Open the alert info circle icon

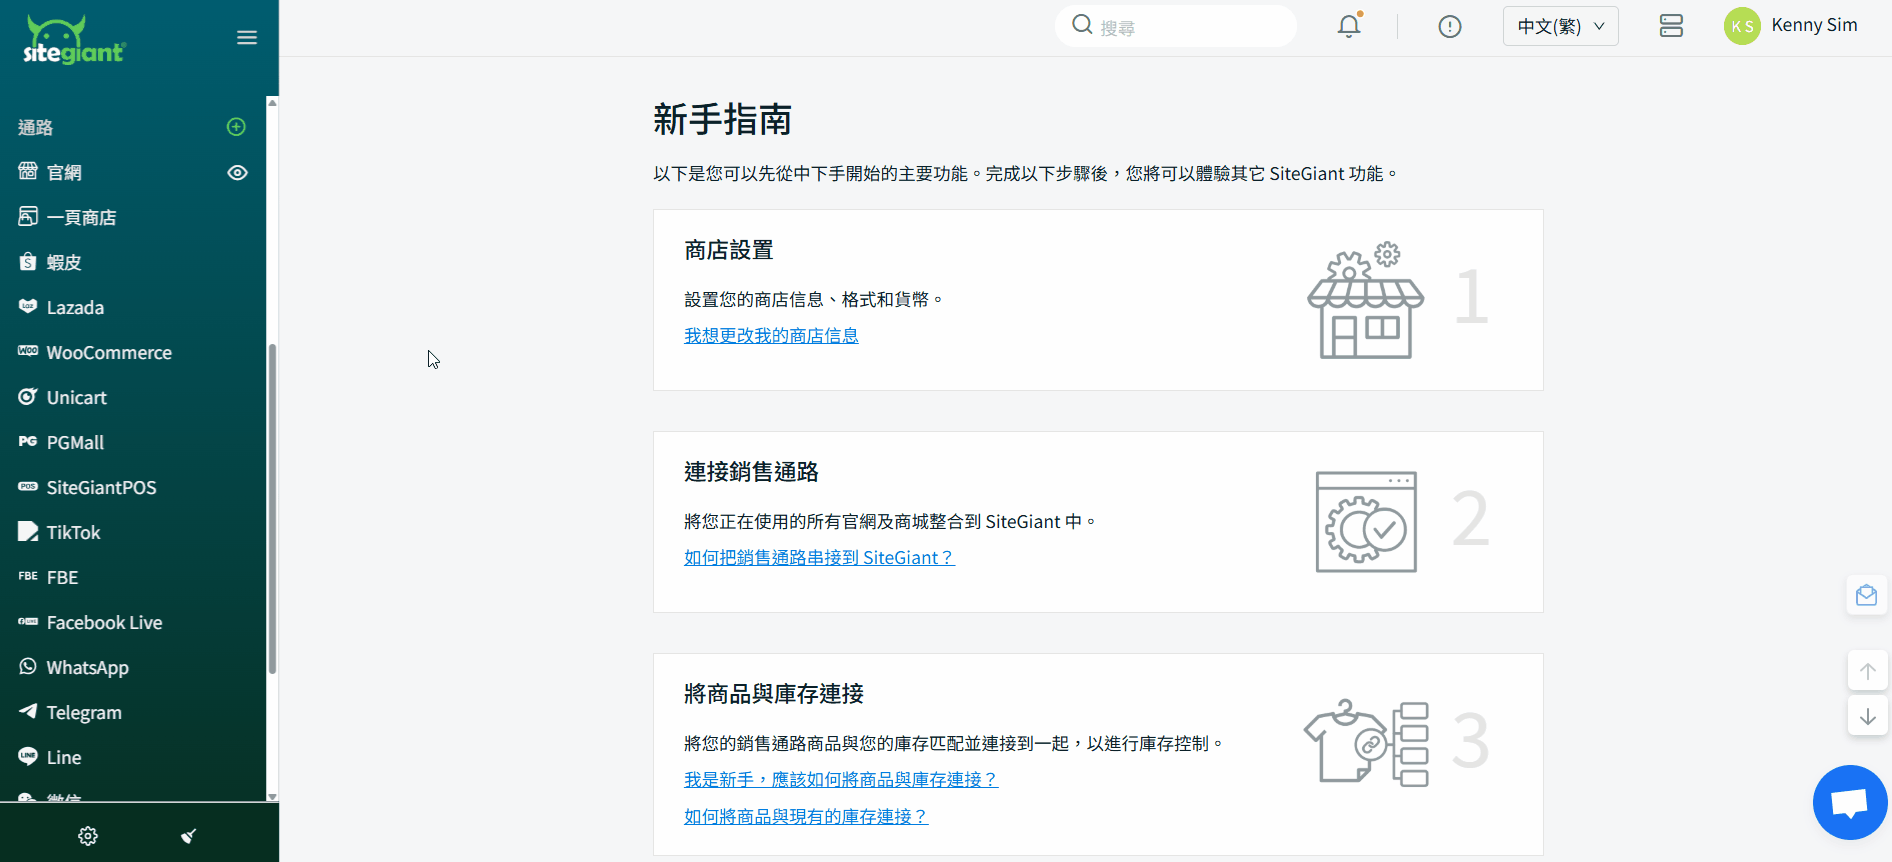(x=1449, y=27)
